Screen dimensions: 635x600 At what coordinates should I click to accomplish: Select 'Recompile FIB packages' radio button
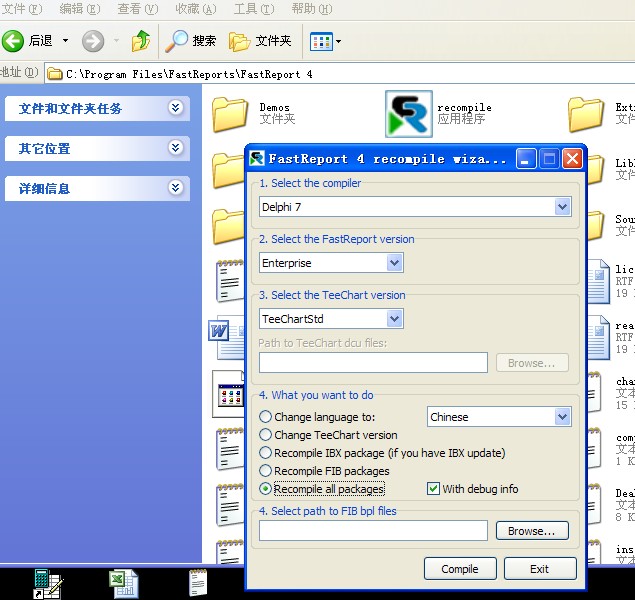pos(265,471)
